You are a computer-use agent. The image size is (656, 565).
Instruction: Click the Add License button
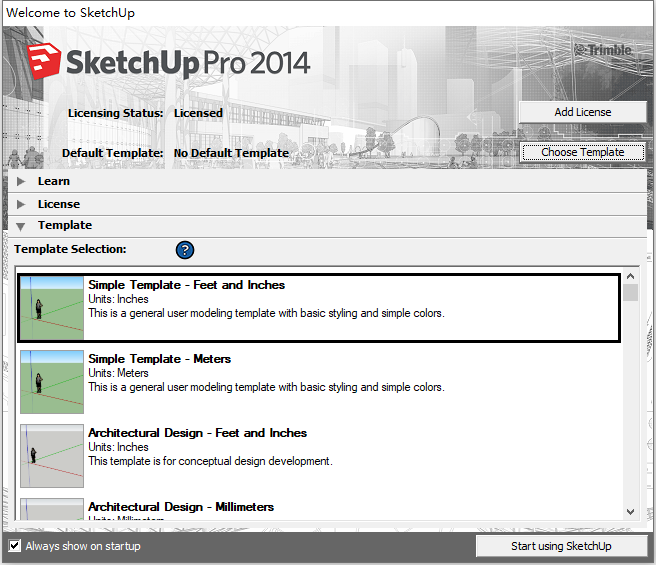(x=583, y=112)
